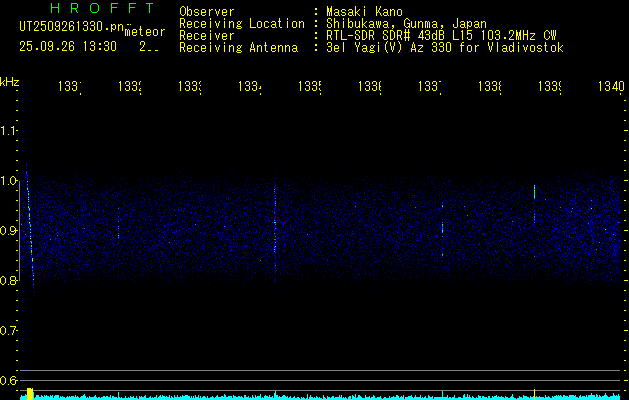Click the 0.9 kHz frequency axis label
This screenshot has height=400, width=629.
10,231
